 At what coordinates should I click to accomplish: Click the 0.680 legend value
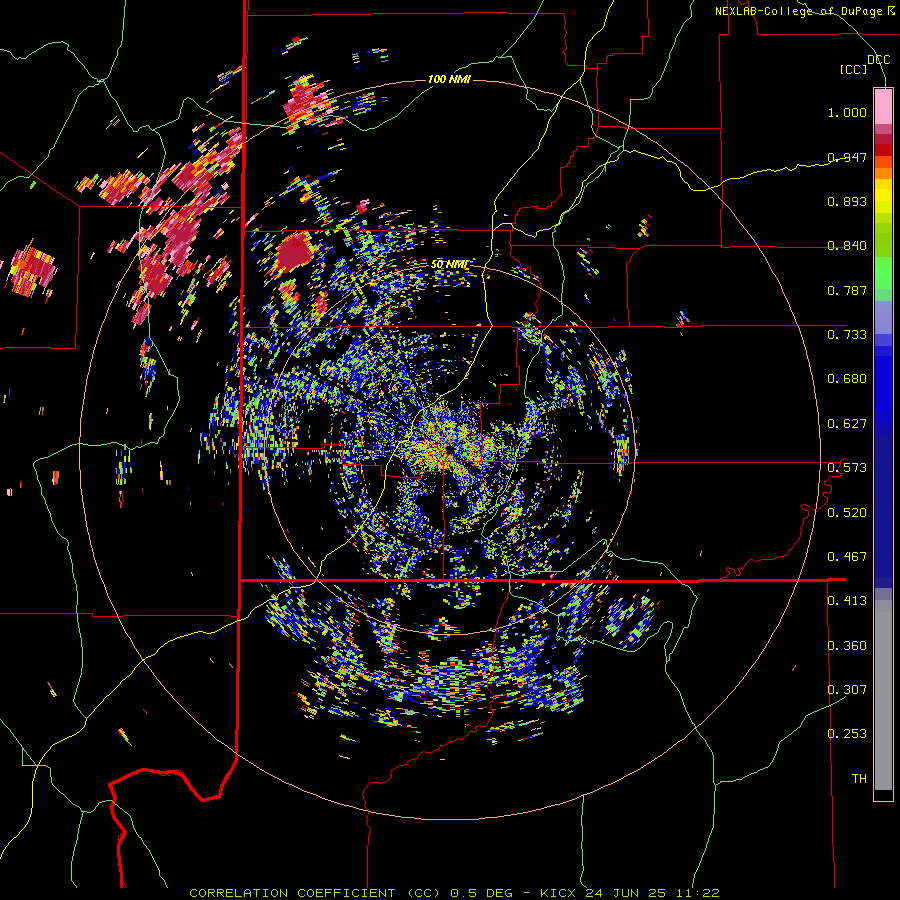click(847, 378)
